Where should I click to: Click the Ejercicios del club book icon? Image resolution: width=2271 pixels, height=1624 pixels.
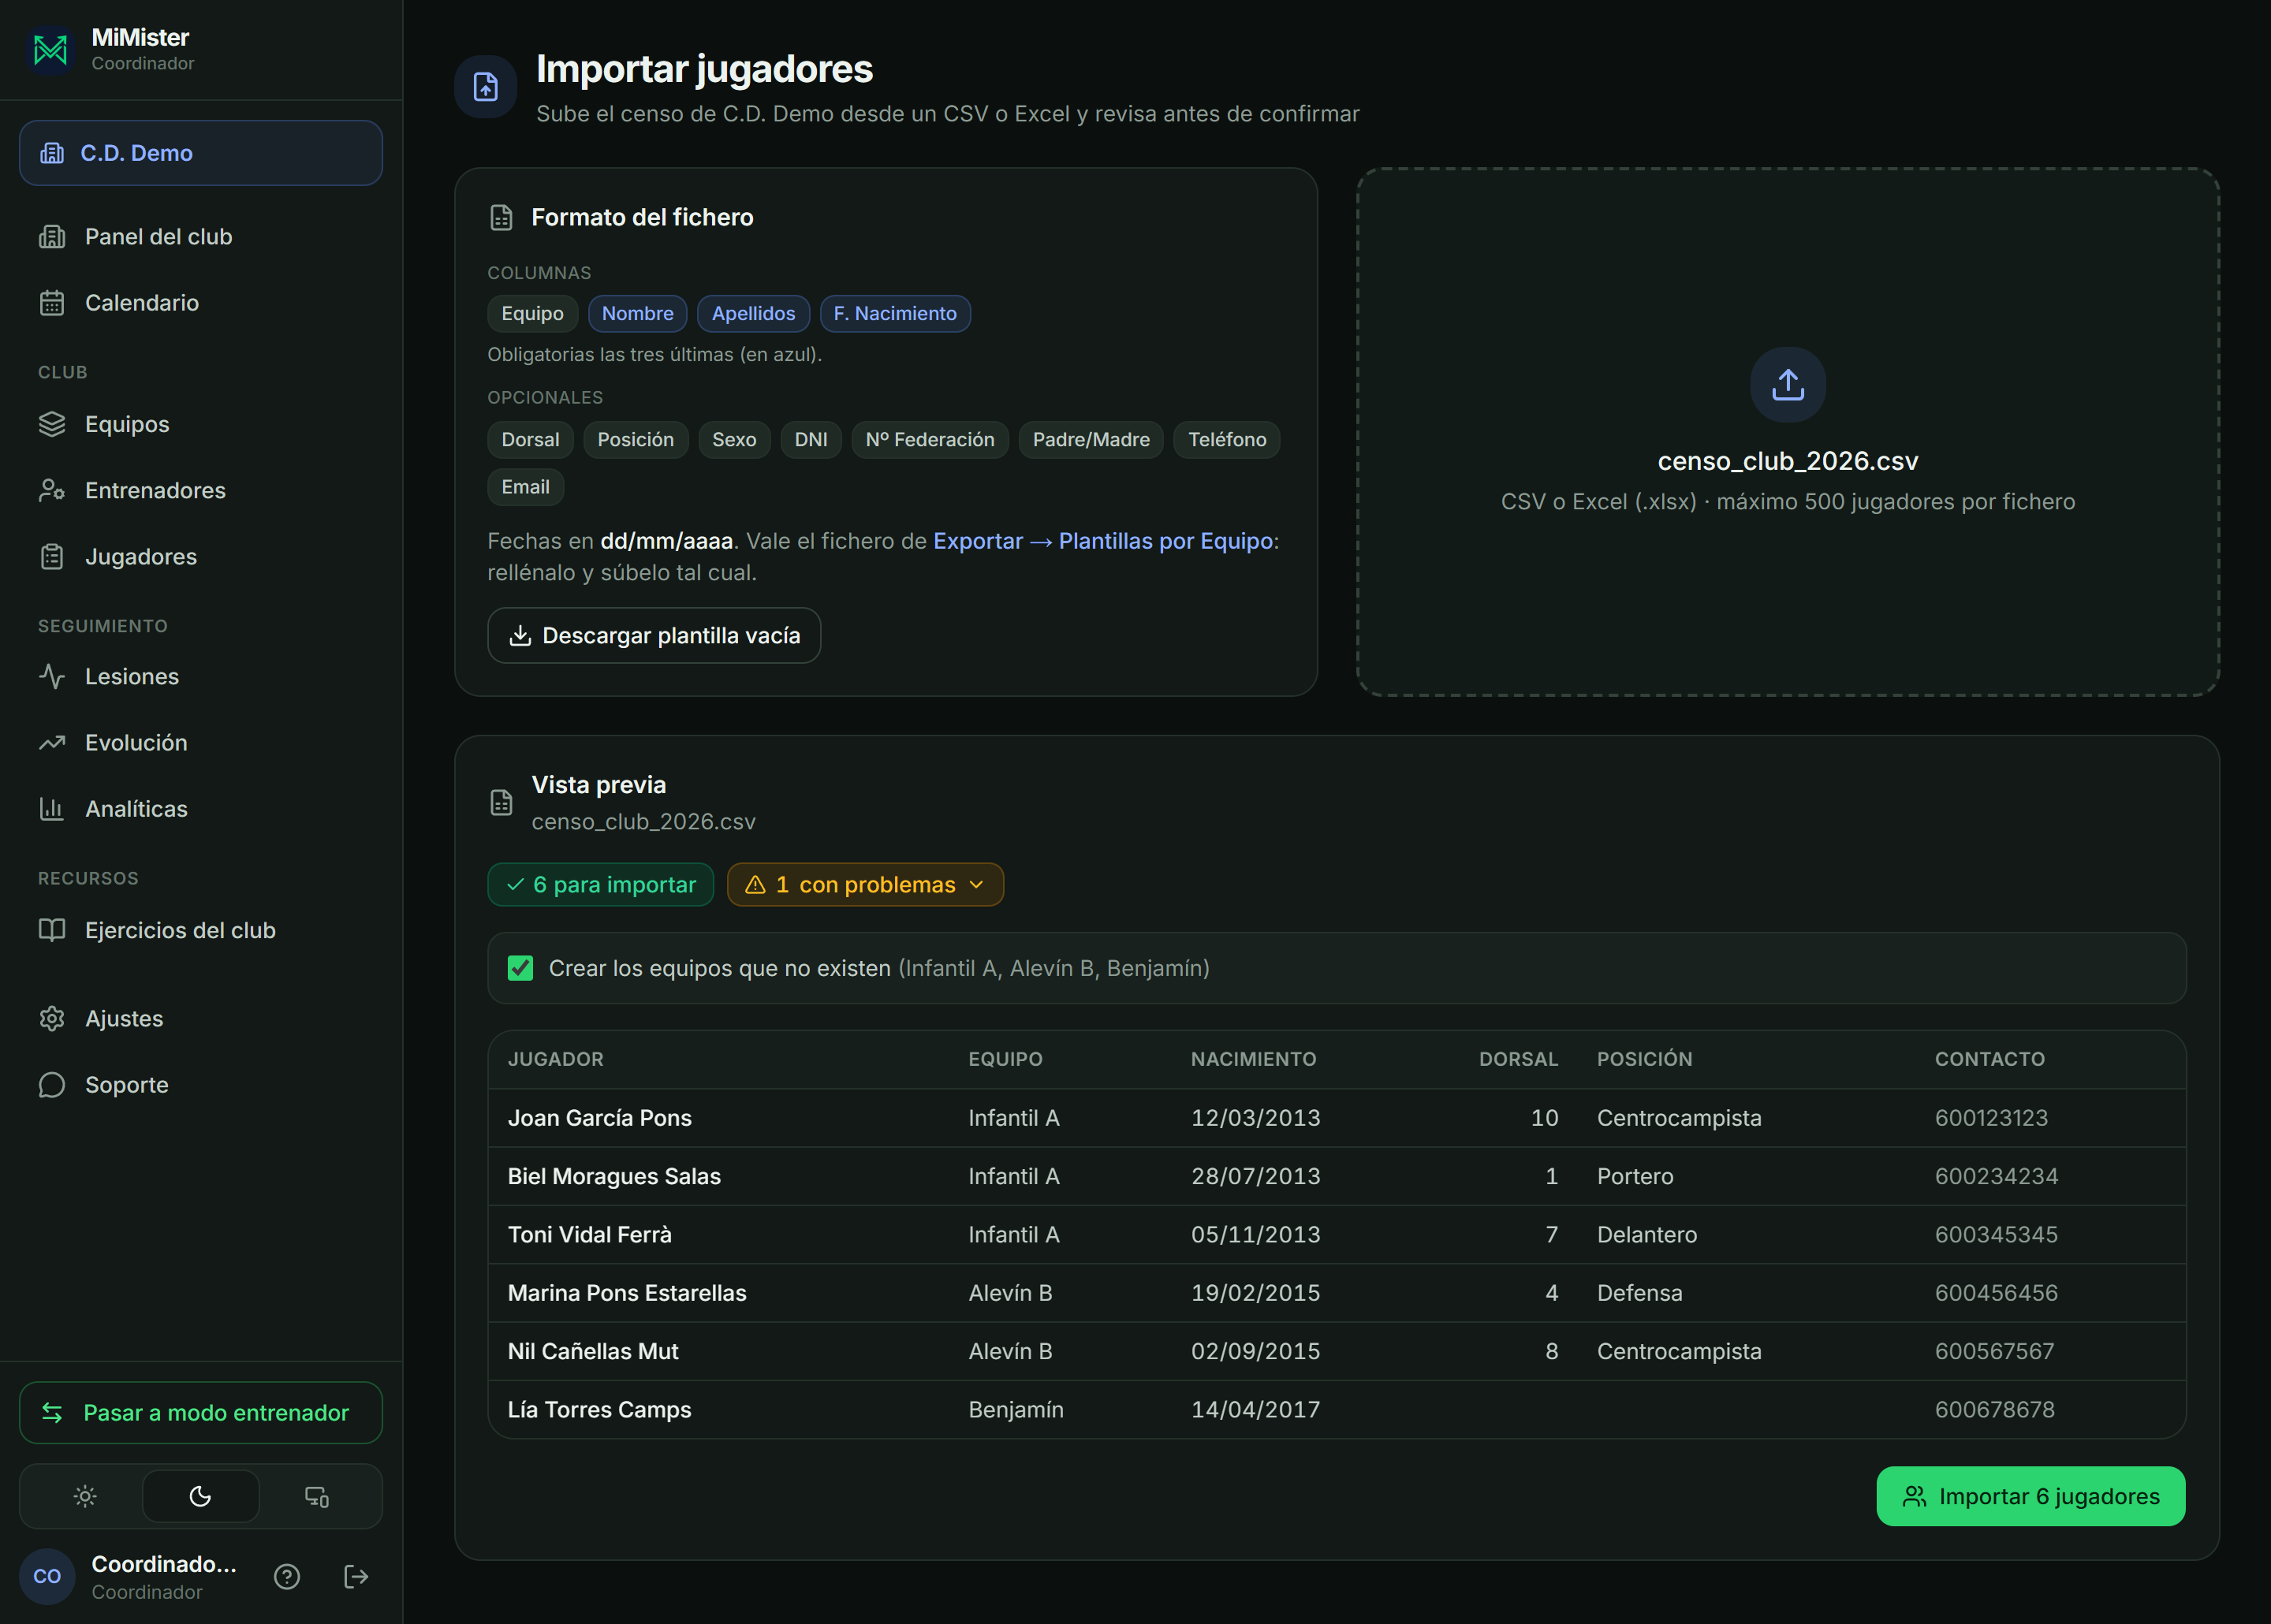pyautogui.click(x=52, y=930)
